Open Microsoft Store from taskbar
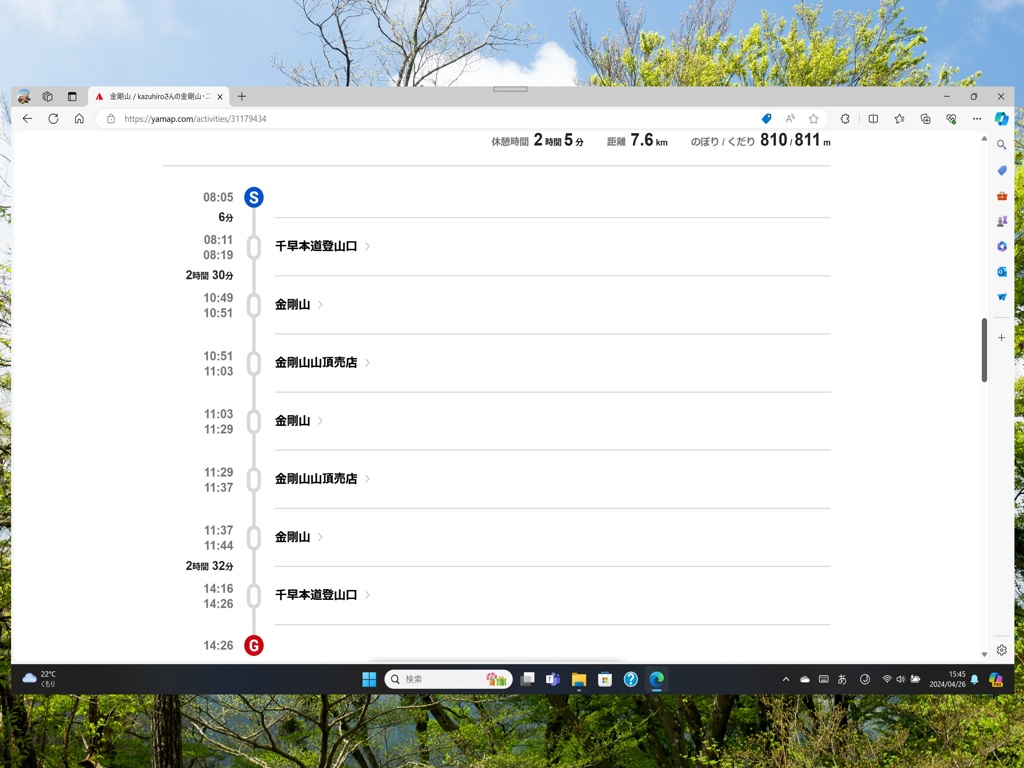This screenshot has height=768, width=1024. [605, 679]
